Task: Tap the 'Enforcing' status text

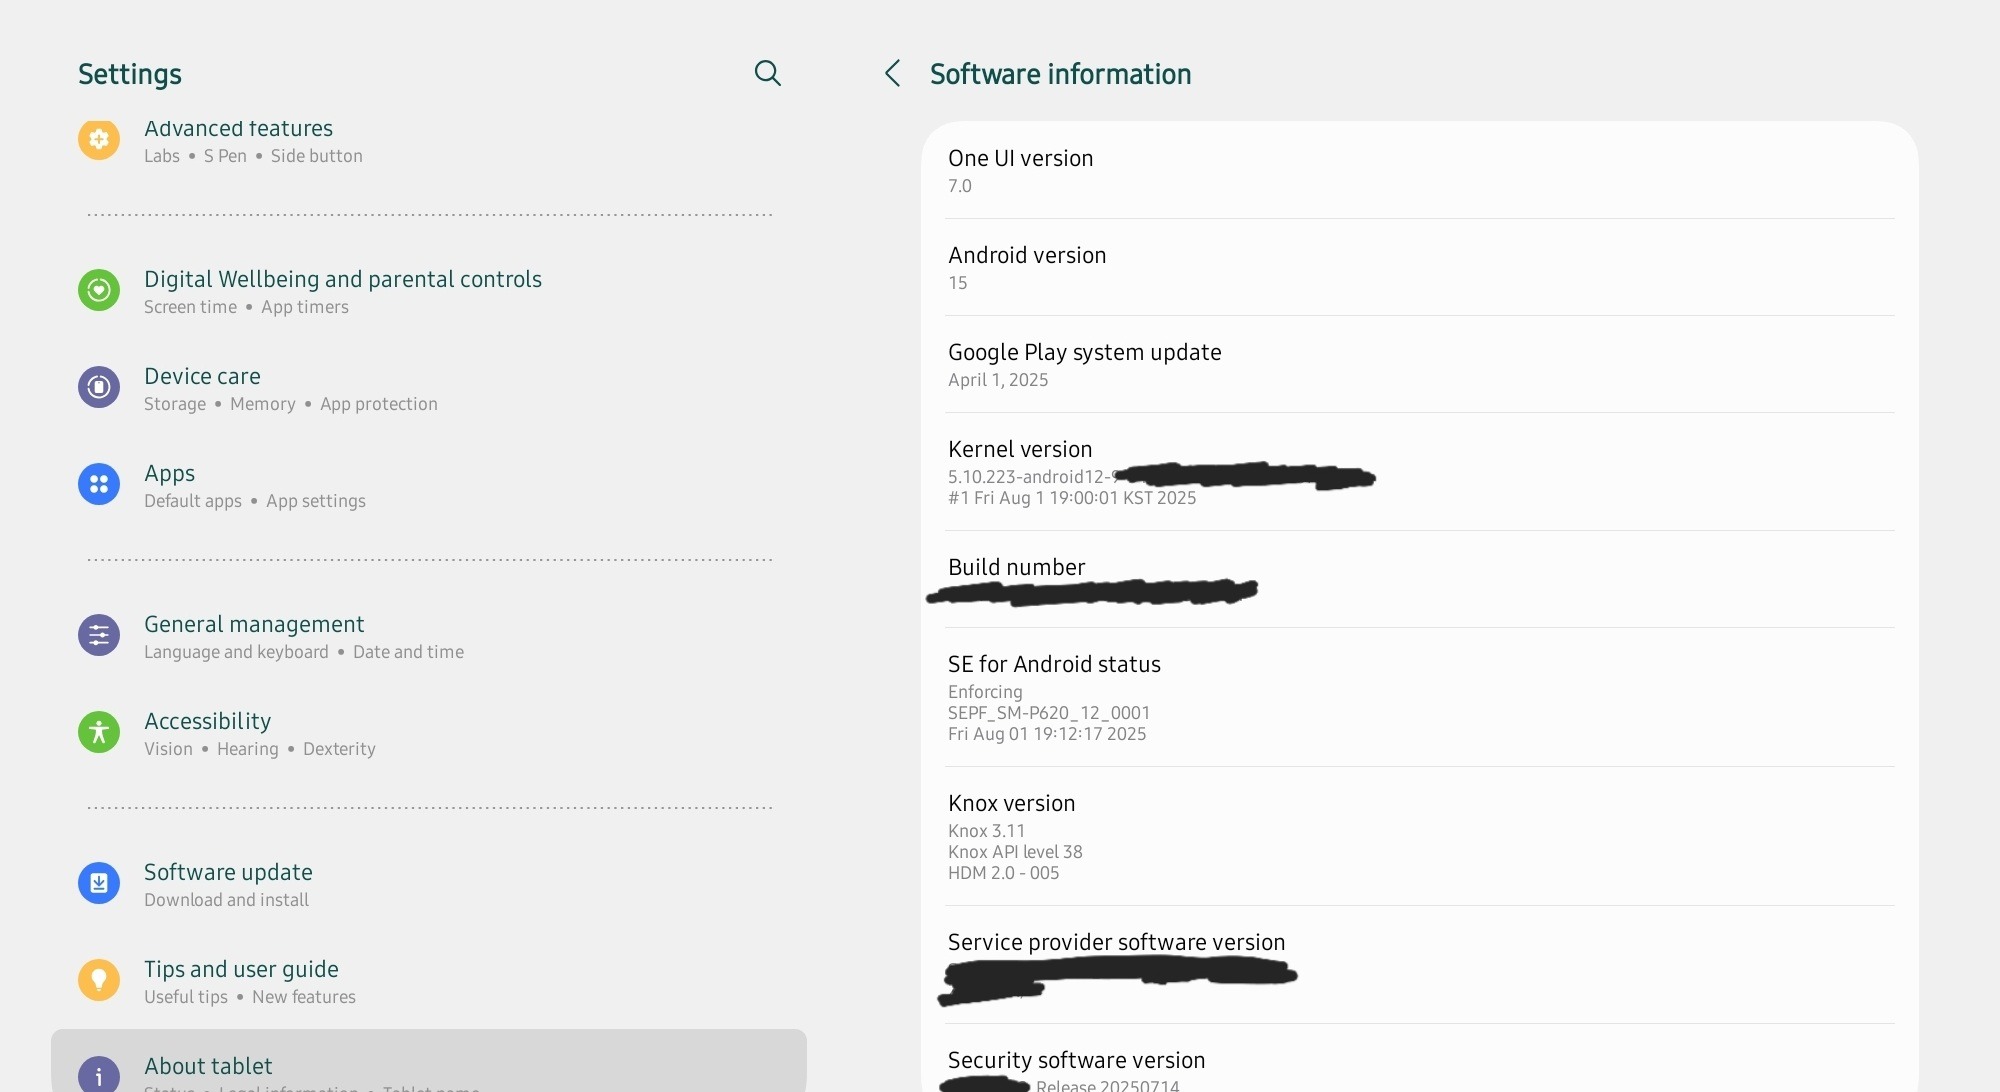Action: [x=985, y=692]
